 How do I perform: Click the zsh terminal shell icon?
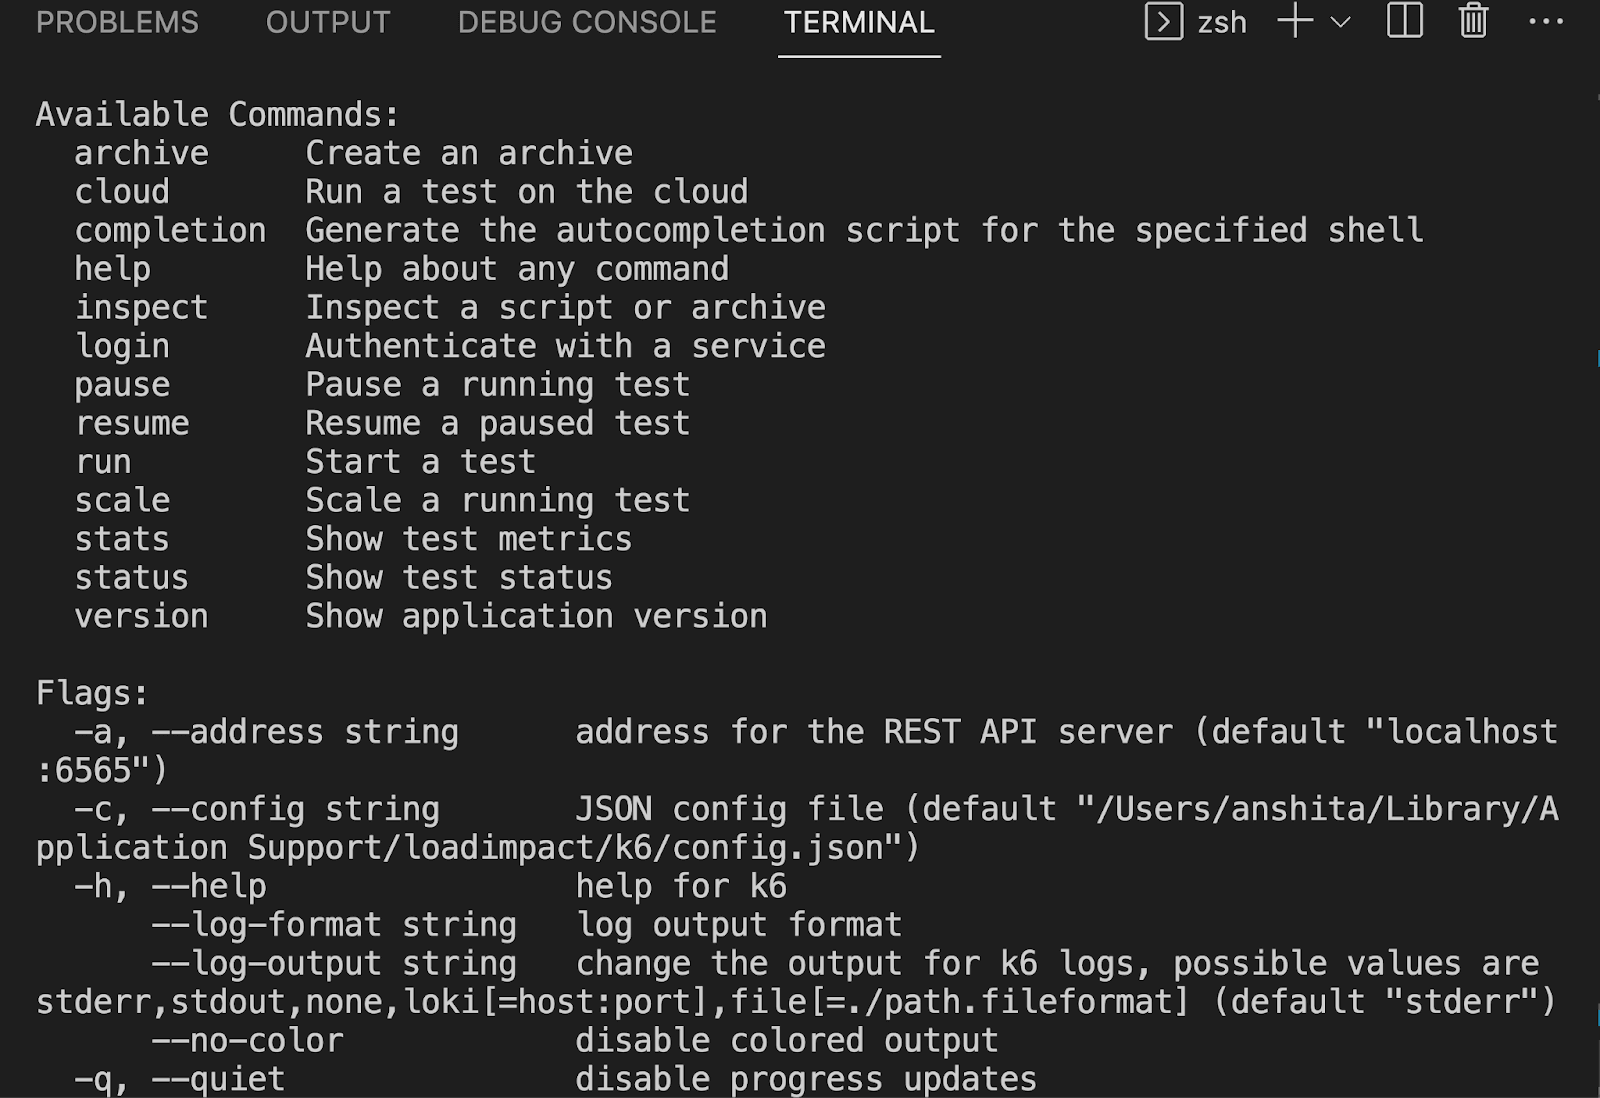tap(1163, 21)
